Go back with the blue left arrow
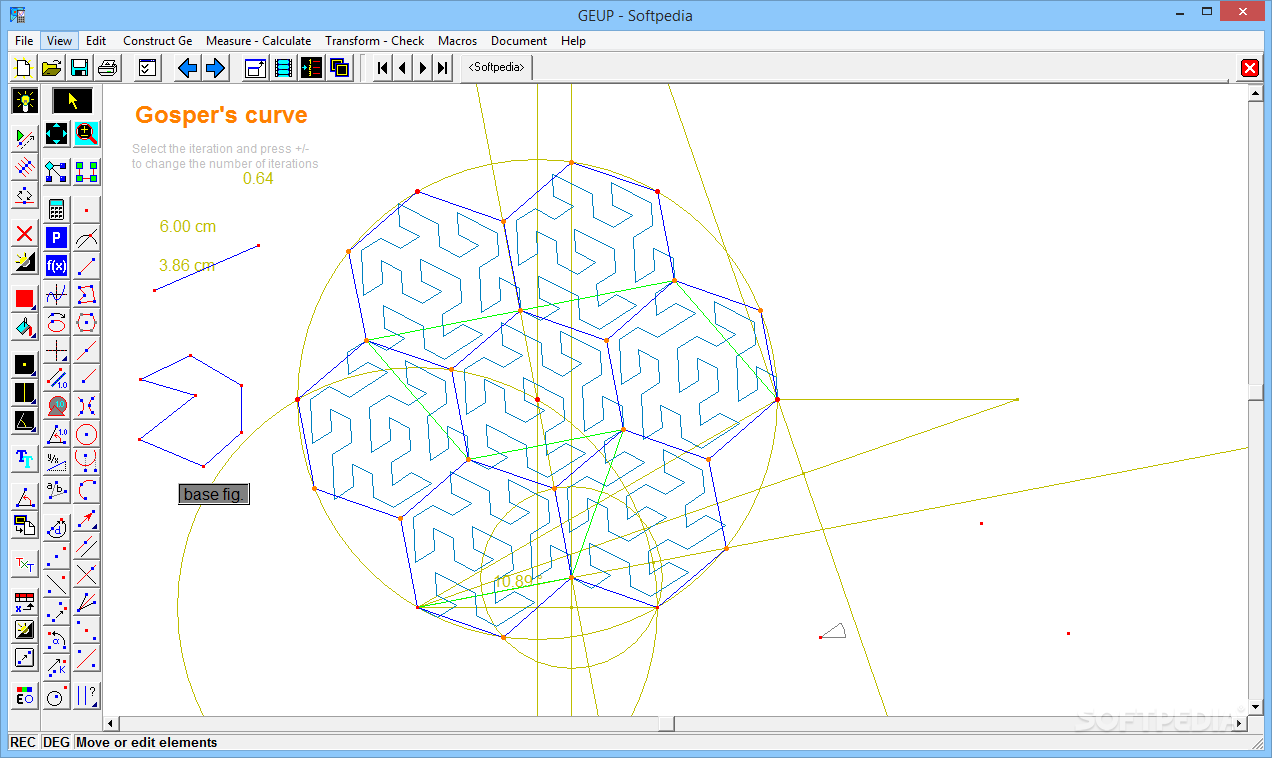This screenshot has width=1272, height=758. 187,68
